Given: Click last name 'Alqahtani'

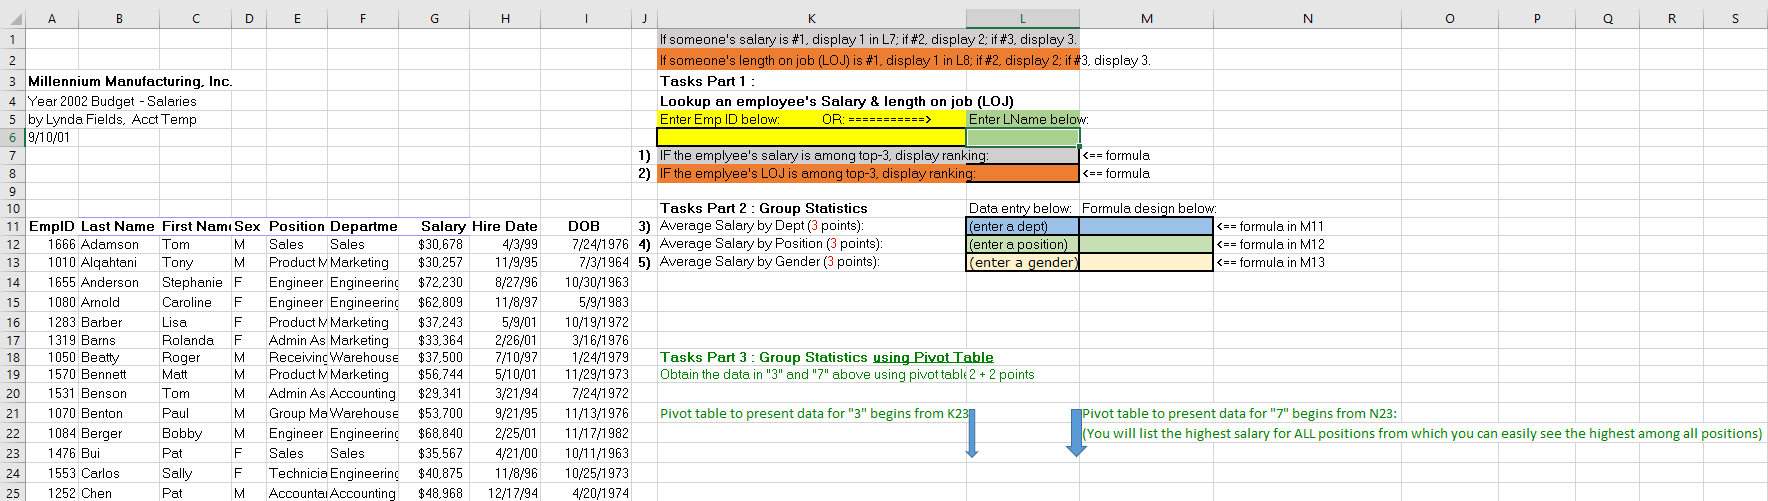Looking at the screenshot, I should point(109,262).
